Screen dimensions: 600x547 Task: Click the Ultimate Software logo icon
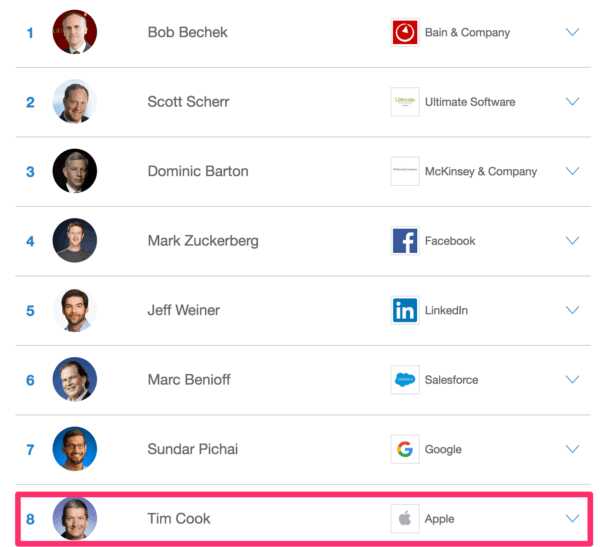tap(405, 102)
